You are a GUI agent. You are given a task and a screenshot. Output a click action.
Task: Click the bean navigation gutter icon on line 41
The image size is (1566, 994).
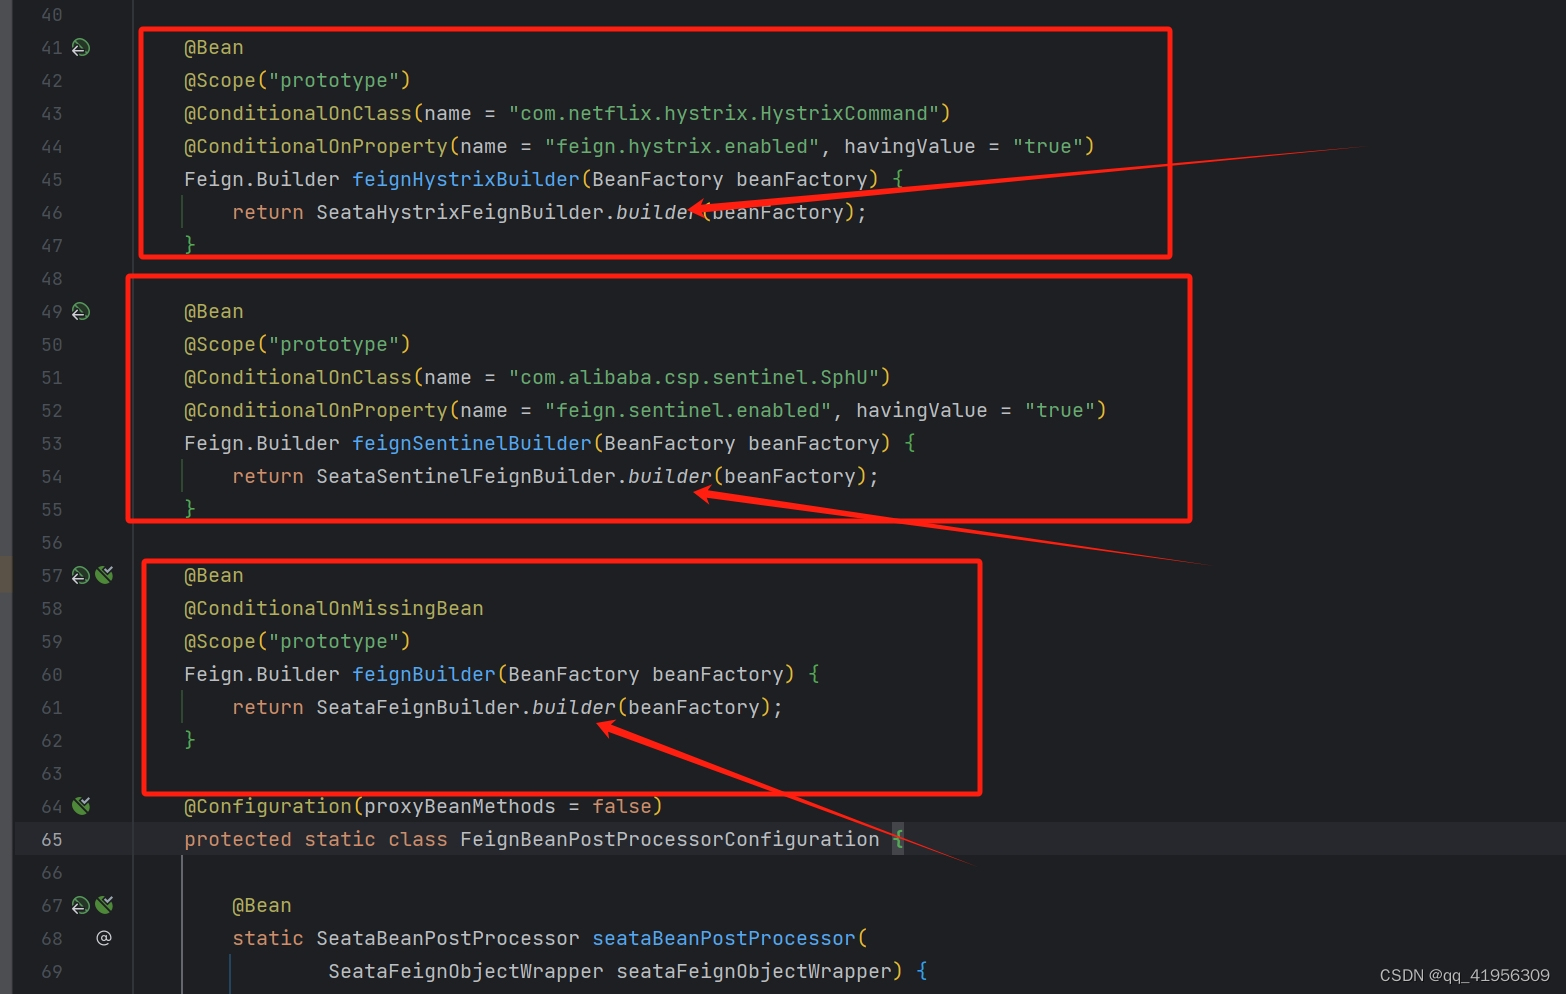click(81, 47)
